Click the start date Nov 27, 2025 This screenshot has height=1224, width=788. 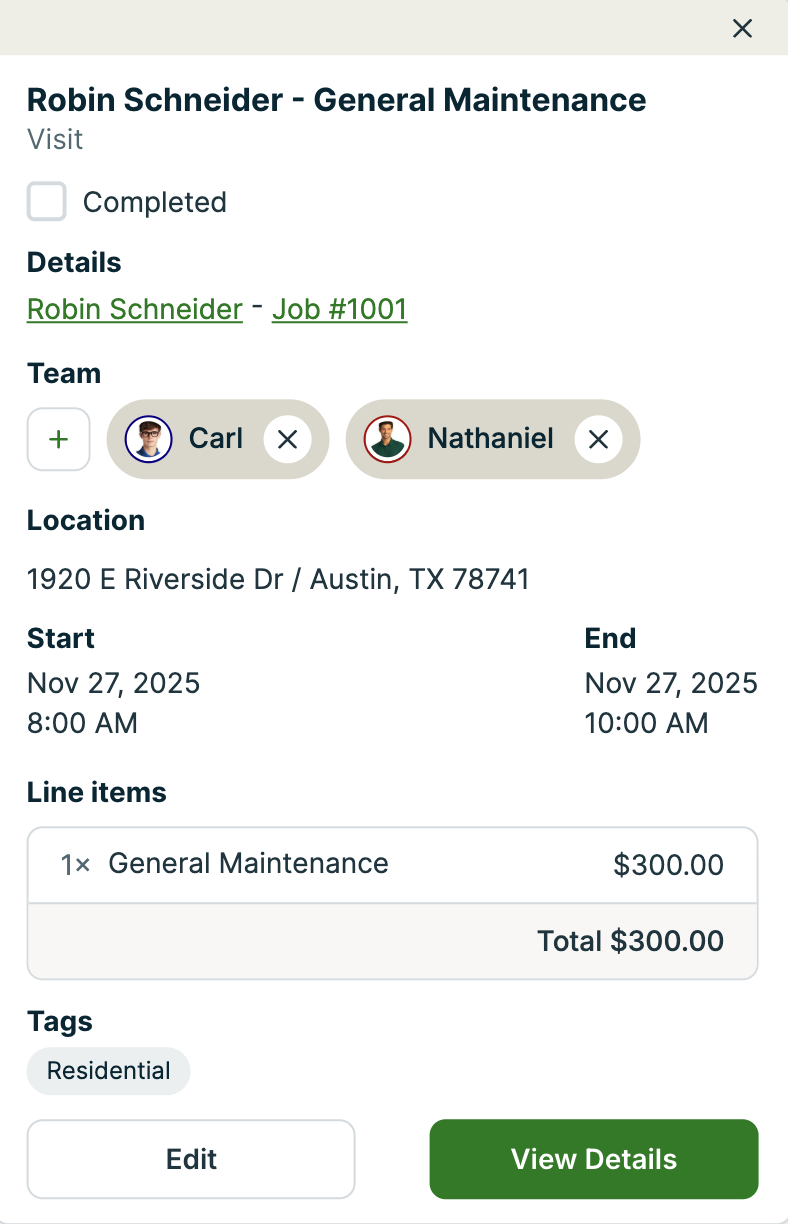[x=114, y=683]
